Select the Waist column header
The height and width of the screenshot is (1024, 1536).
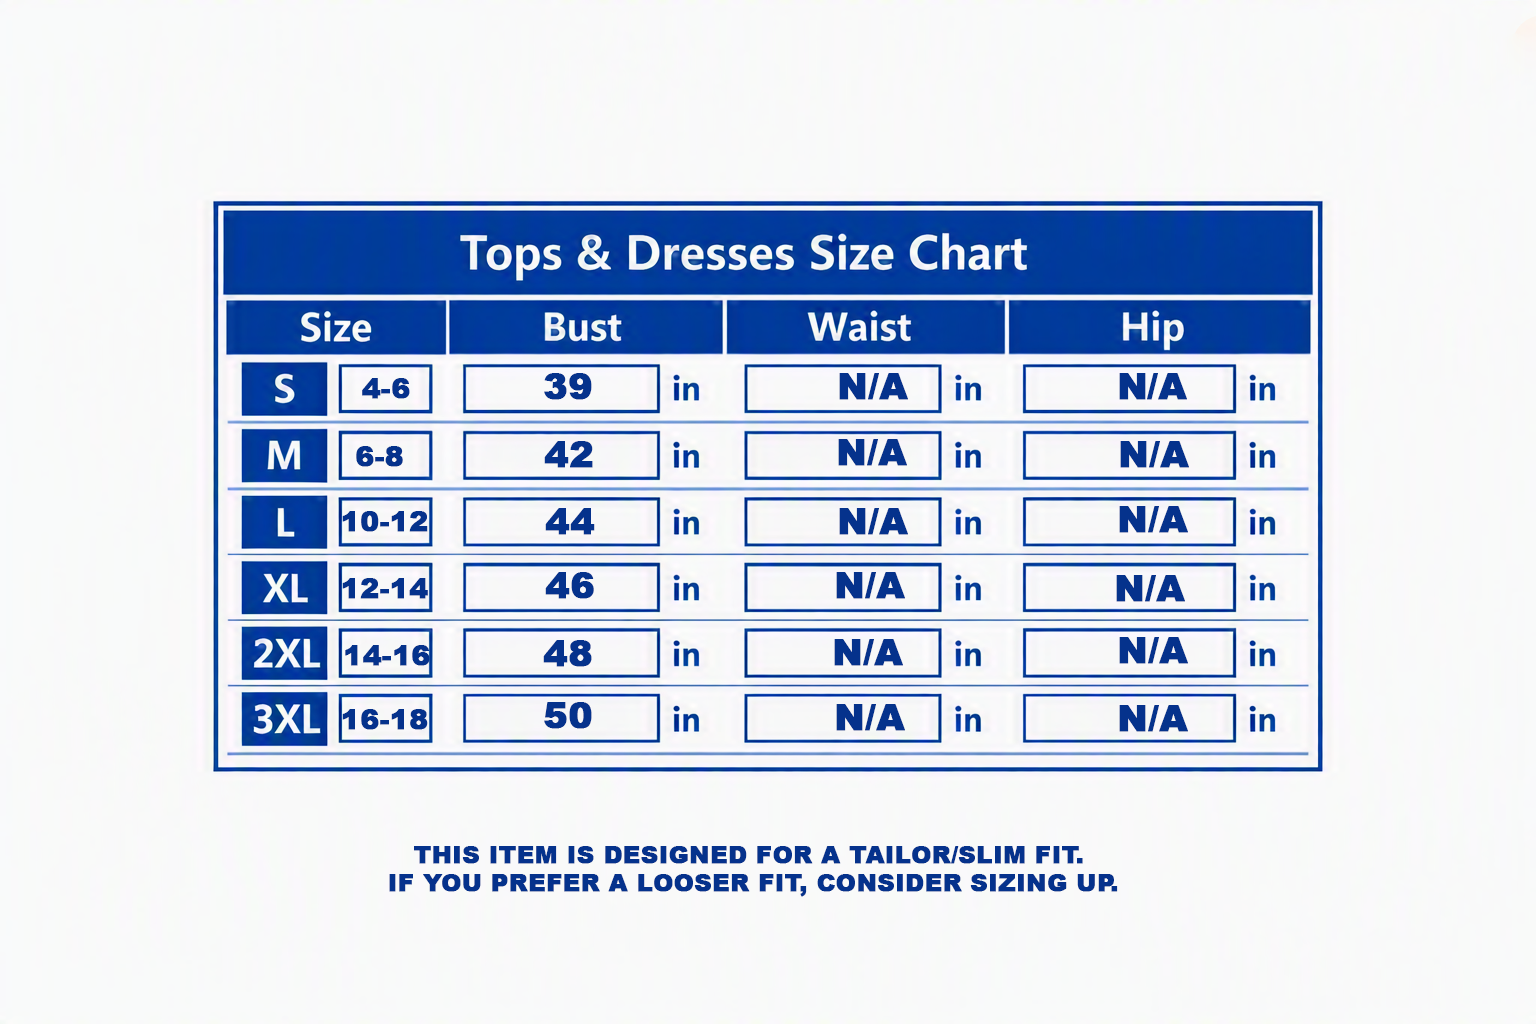(x=865, y=327)
